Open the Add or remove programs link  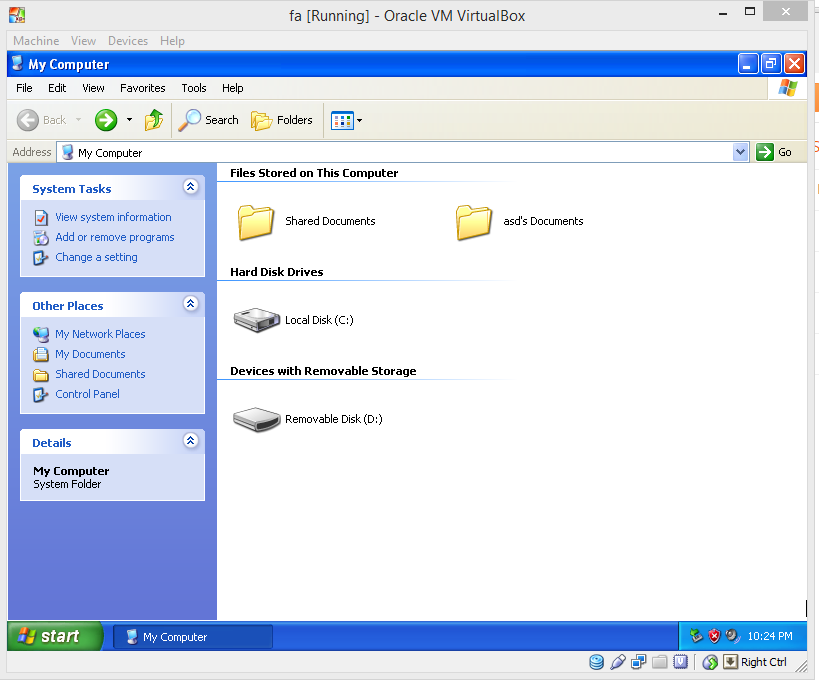[x=114, y=237]
